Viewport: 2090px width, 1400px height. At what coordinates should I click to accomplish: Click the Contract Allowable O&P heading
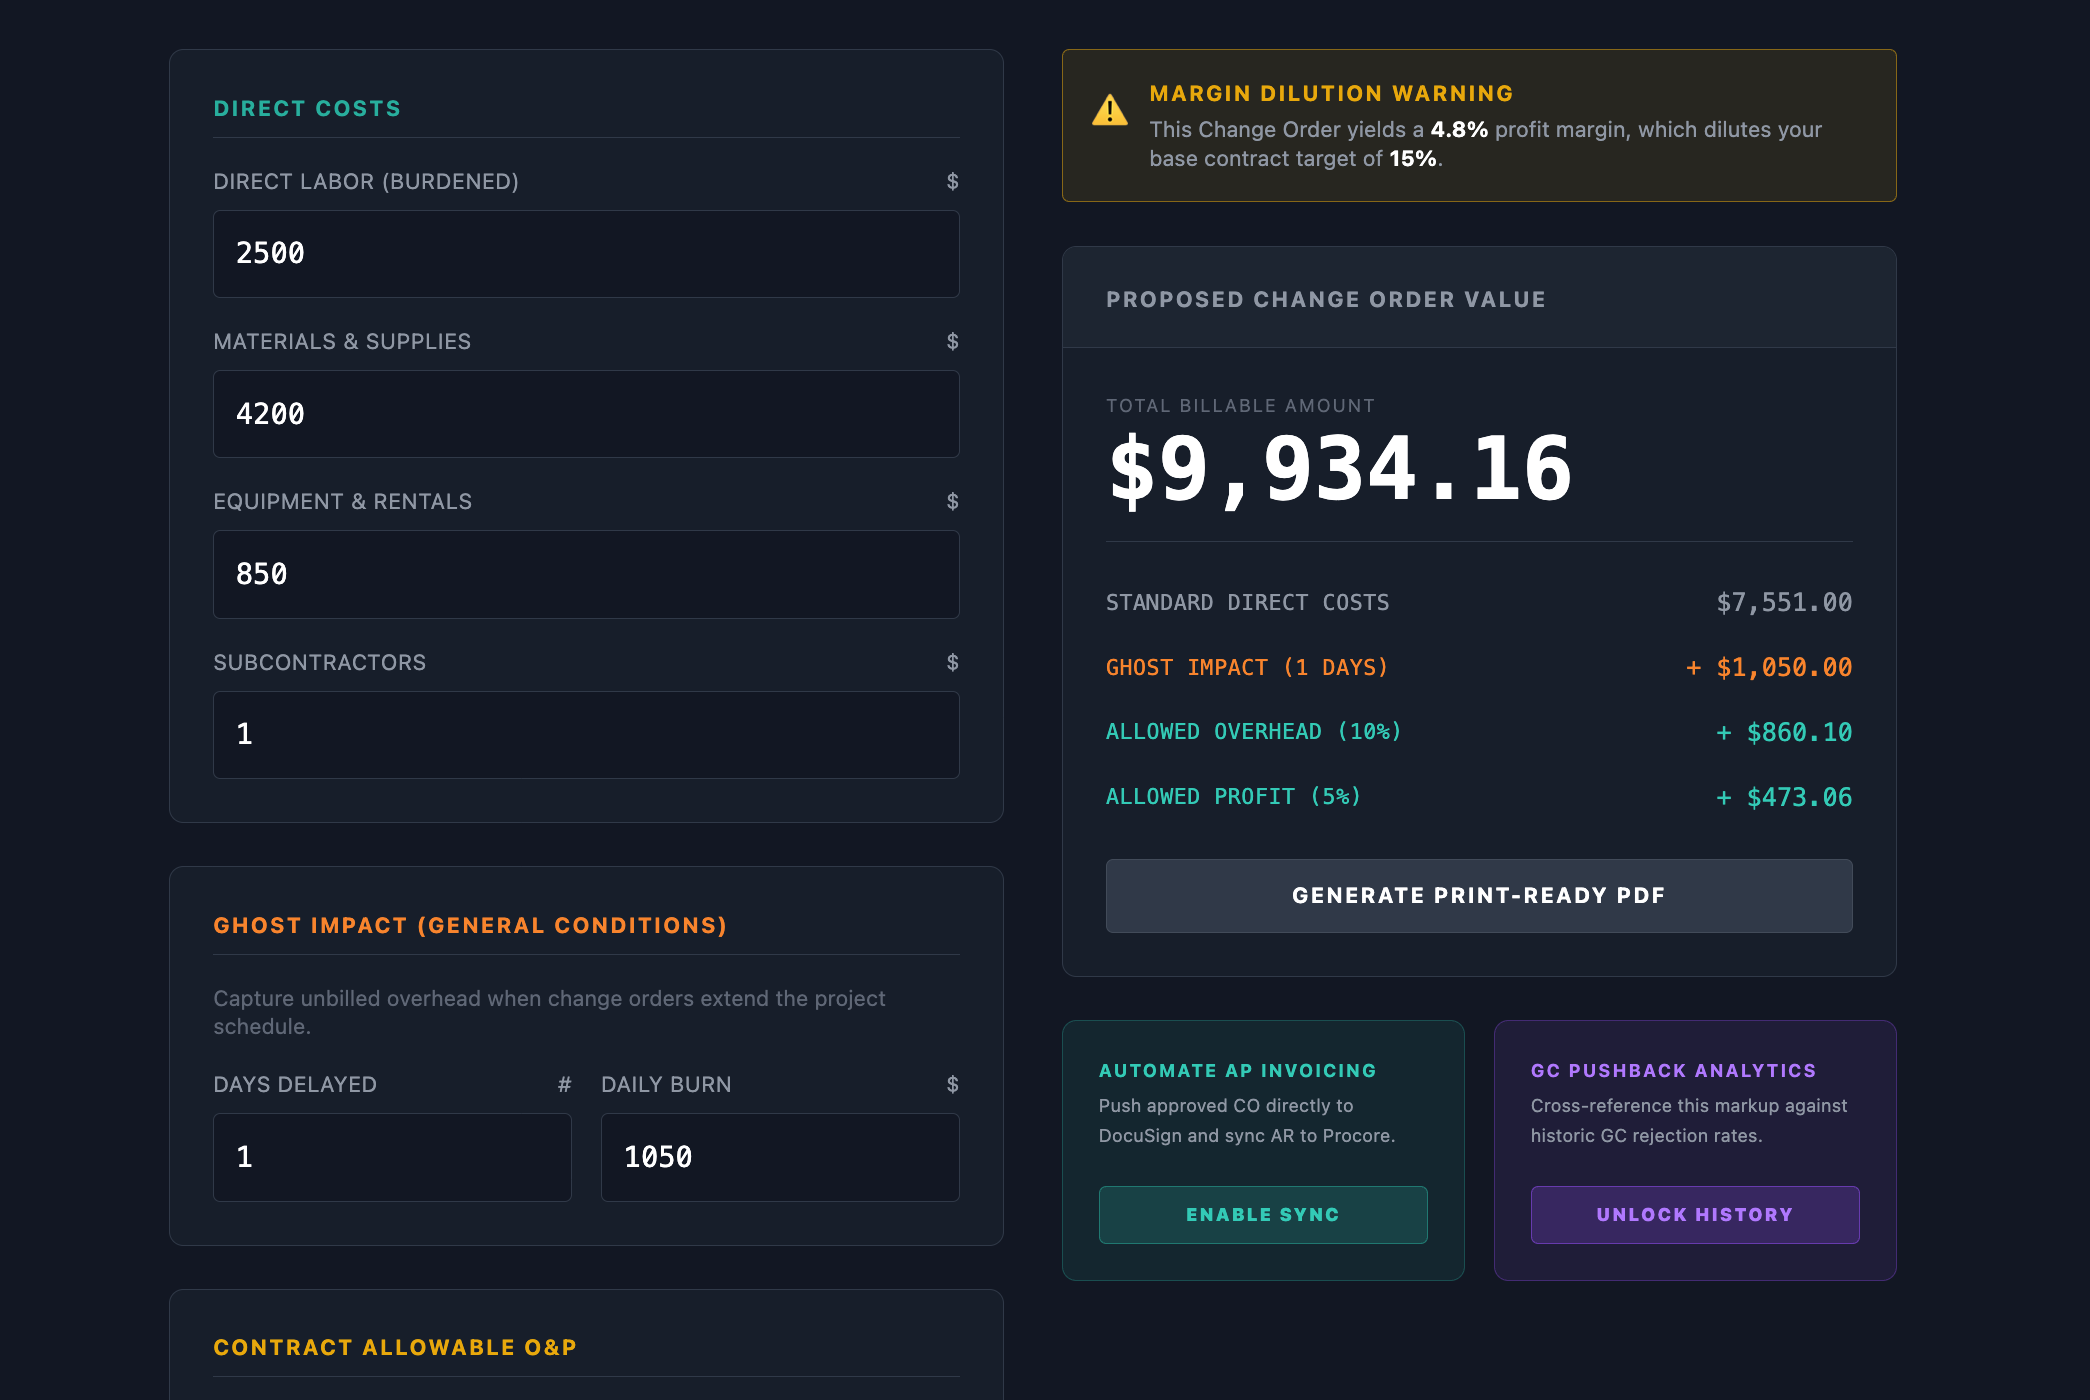tap(395, 1348)
